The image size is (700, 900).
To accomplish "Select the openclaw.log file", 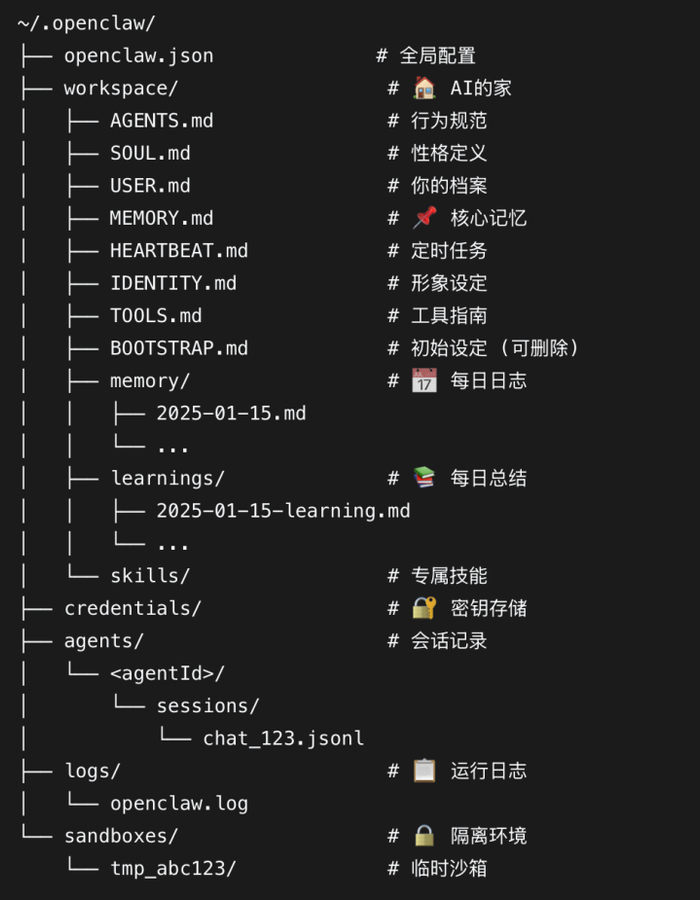I will (x=179, y=804).
